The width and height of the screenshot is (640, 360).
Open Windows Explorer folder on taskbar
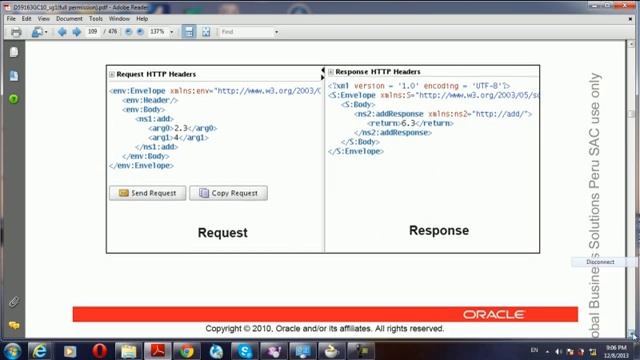point(128,351)
